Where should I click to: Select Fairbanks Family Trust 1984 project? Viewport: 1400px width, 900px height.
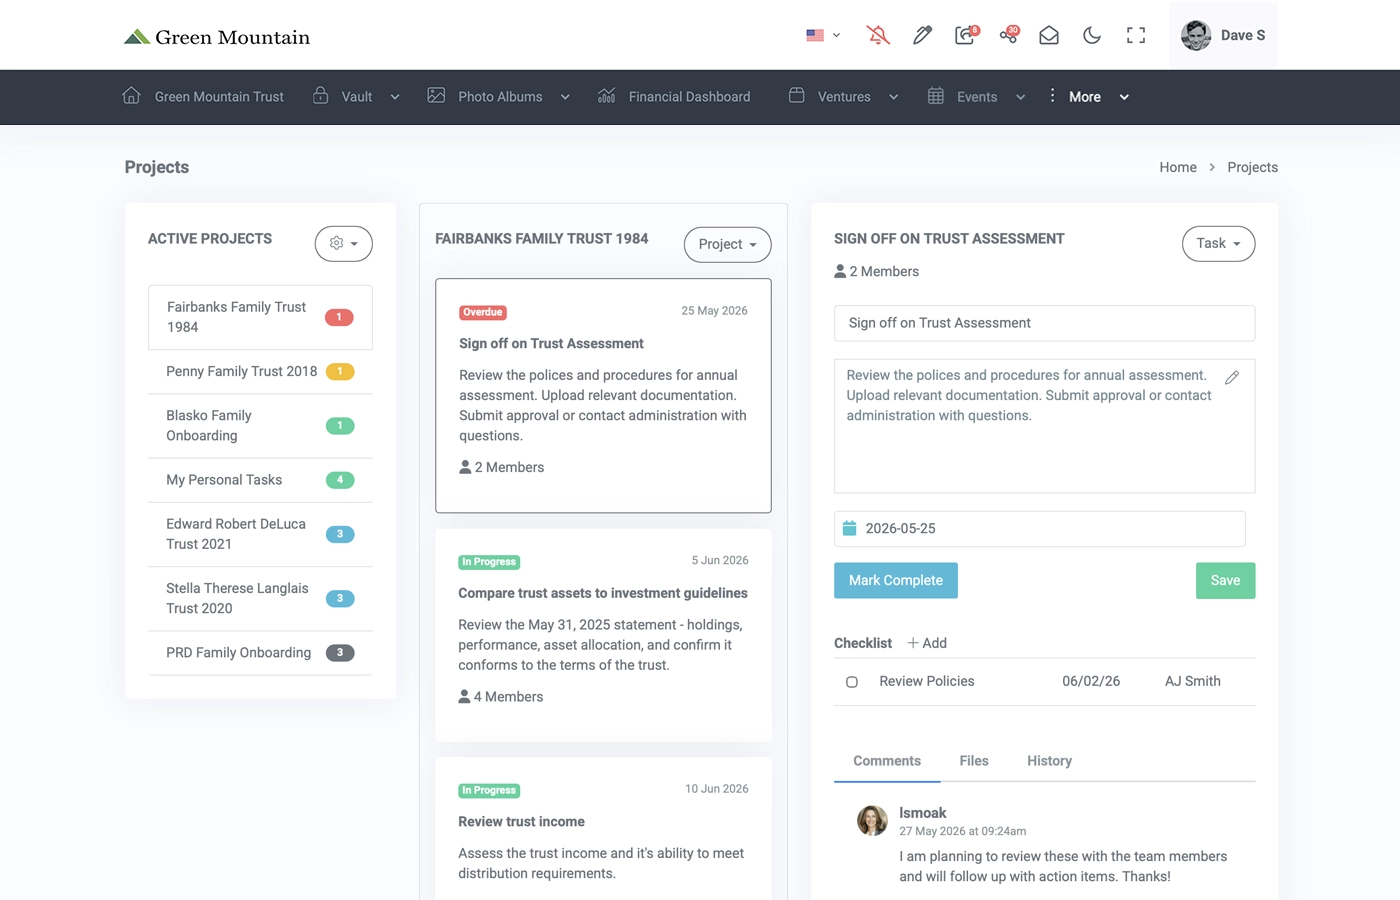pos(260,317)
